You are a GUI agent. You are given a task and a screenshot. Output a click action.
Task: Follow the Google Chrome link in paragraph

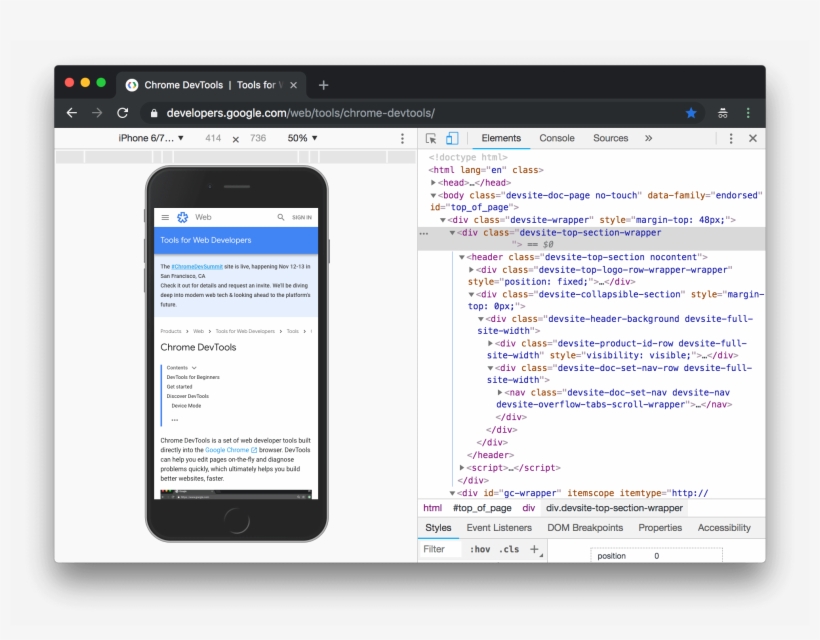(x=231, y=450)
